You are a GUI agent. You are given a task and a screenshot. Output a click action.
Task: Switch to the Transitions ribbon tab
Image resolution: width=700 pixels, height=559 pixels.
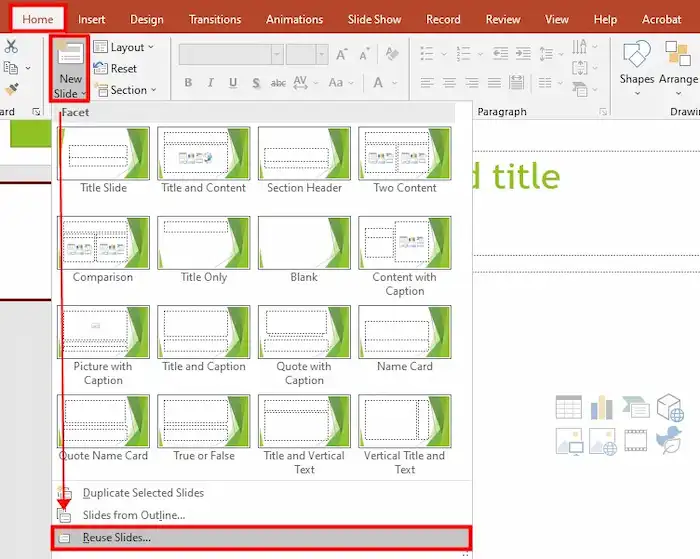(x=215, y=19)
